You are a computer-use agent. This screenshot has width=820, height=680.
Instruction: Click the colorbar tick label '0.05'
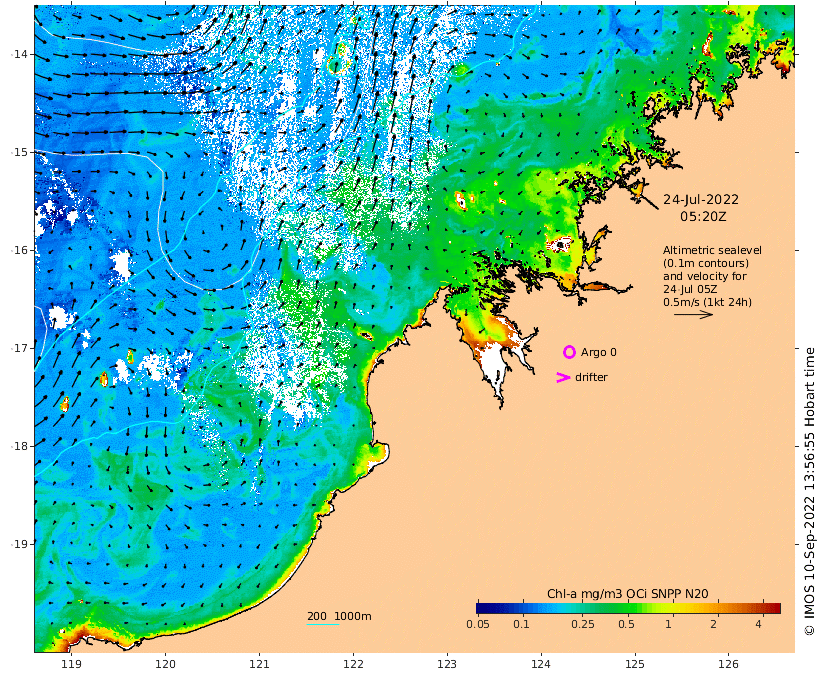(477, 624)
